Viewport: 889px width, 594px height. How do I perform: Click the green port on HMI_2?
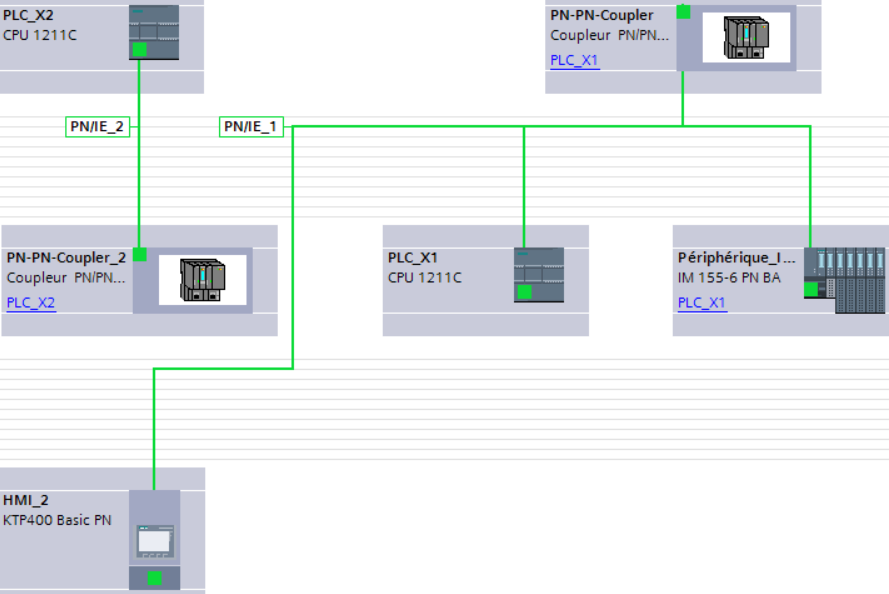155,578
